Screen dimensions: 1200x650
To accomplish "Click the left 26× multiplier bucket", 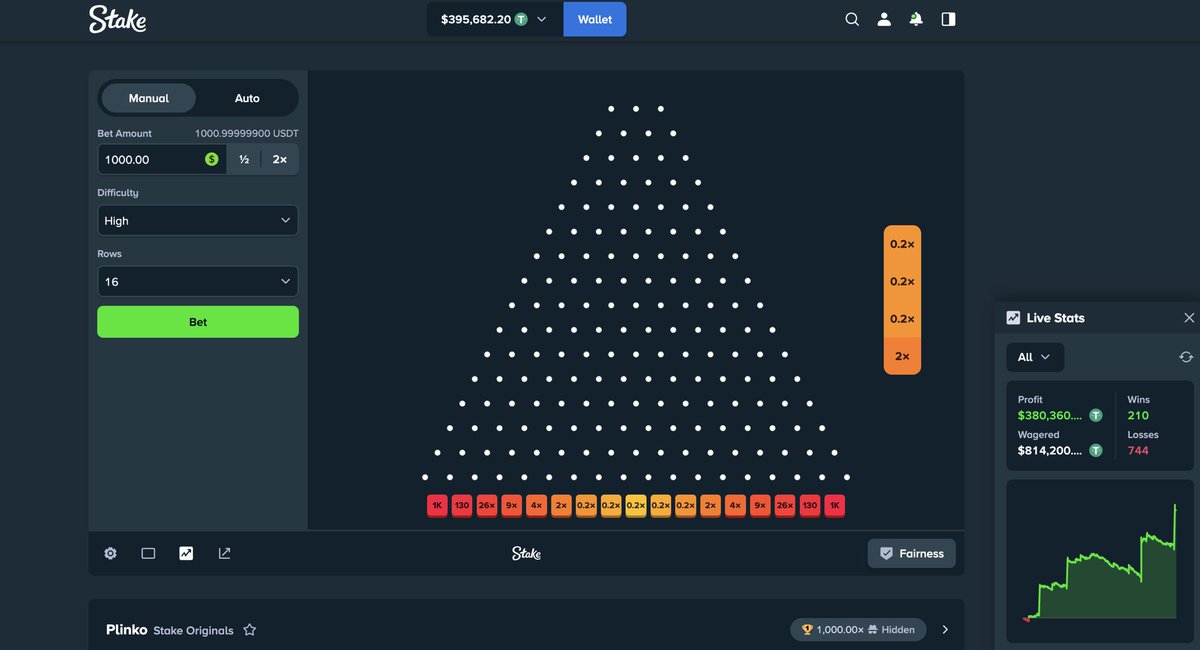I will [x=487, y=506].
